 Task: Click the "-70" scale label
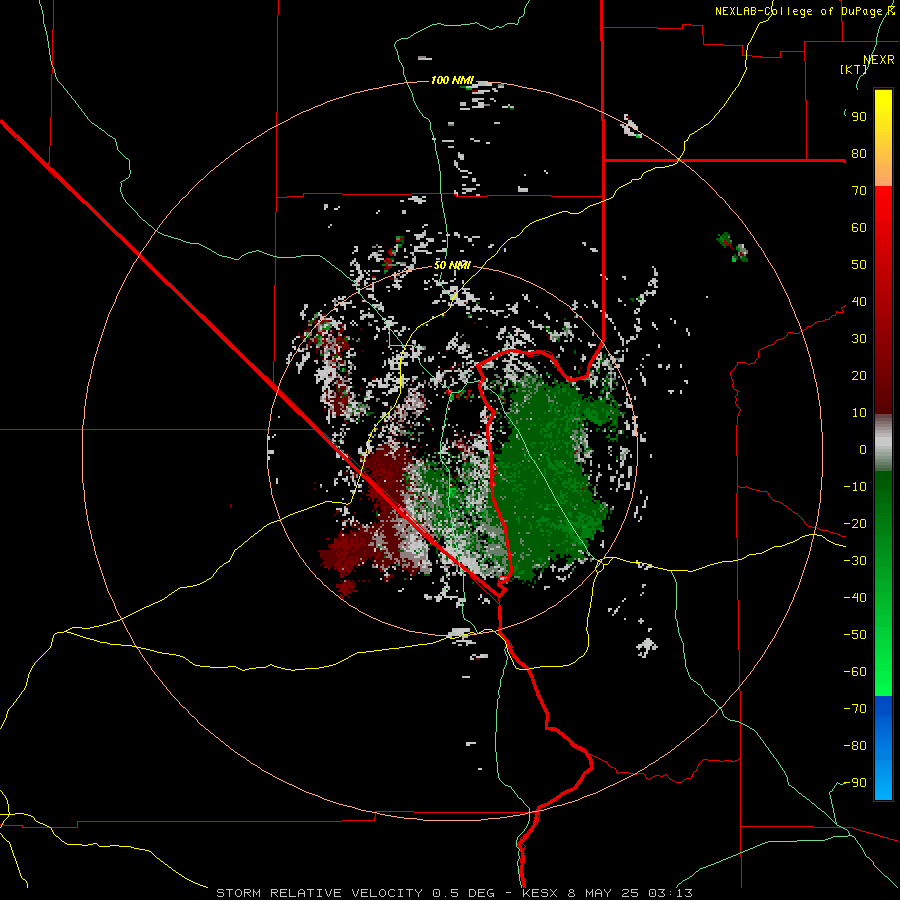[x=855, y=709]
